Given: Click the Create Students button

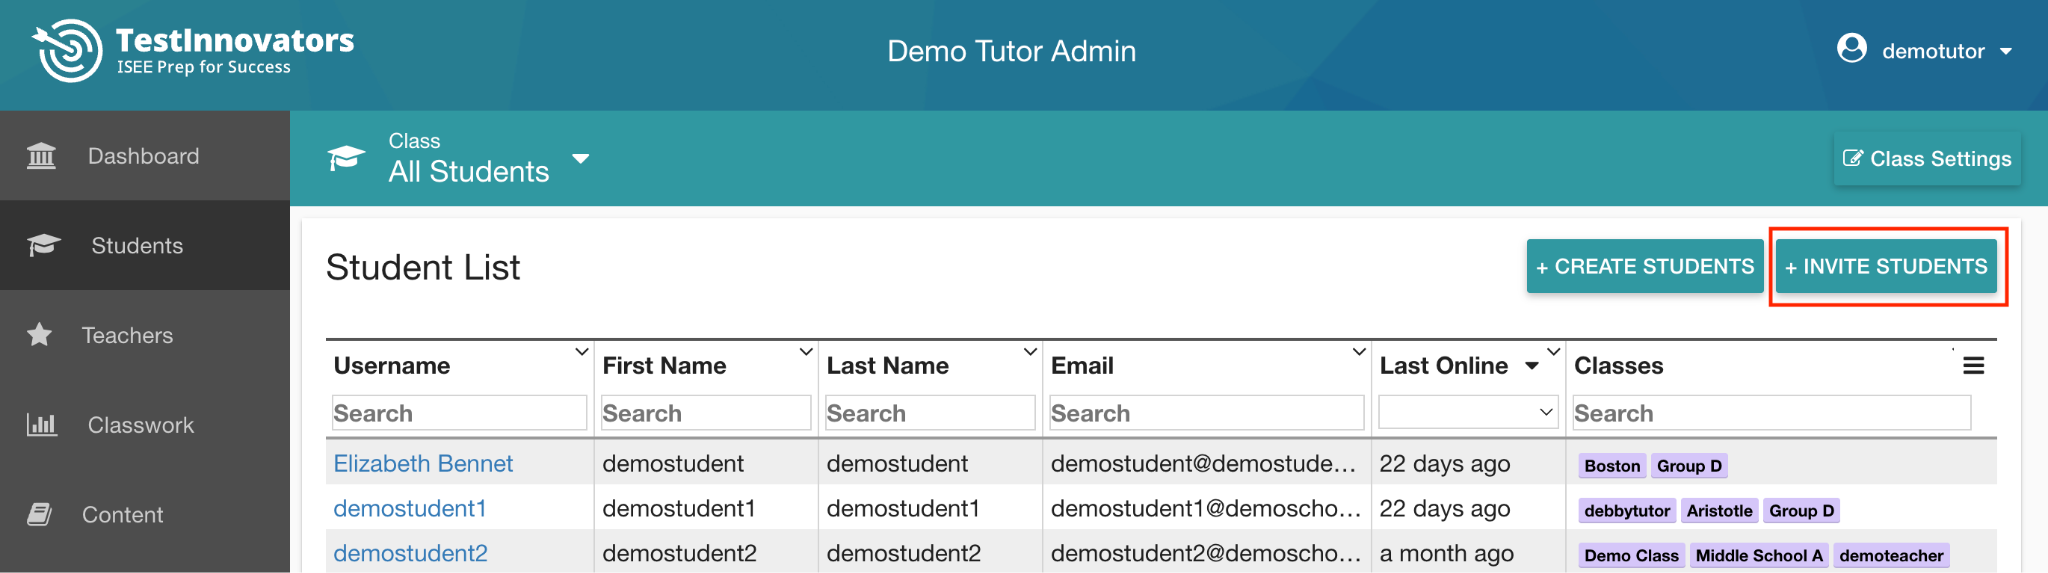Looking at the screenshot, I should [x=1645, y=266].
